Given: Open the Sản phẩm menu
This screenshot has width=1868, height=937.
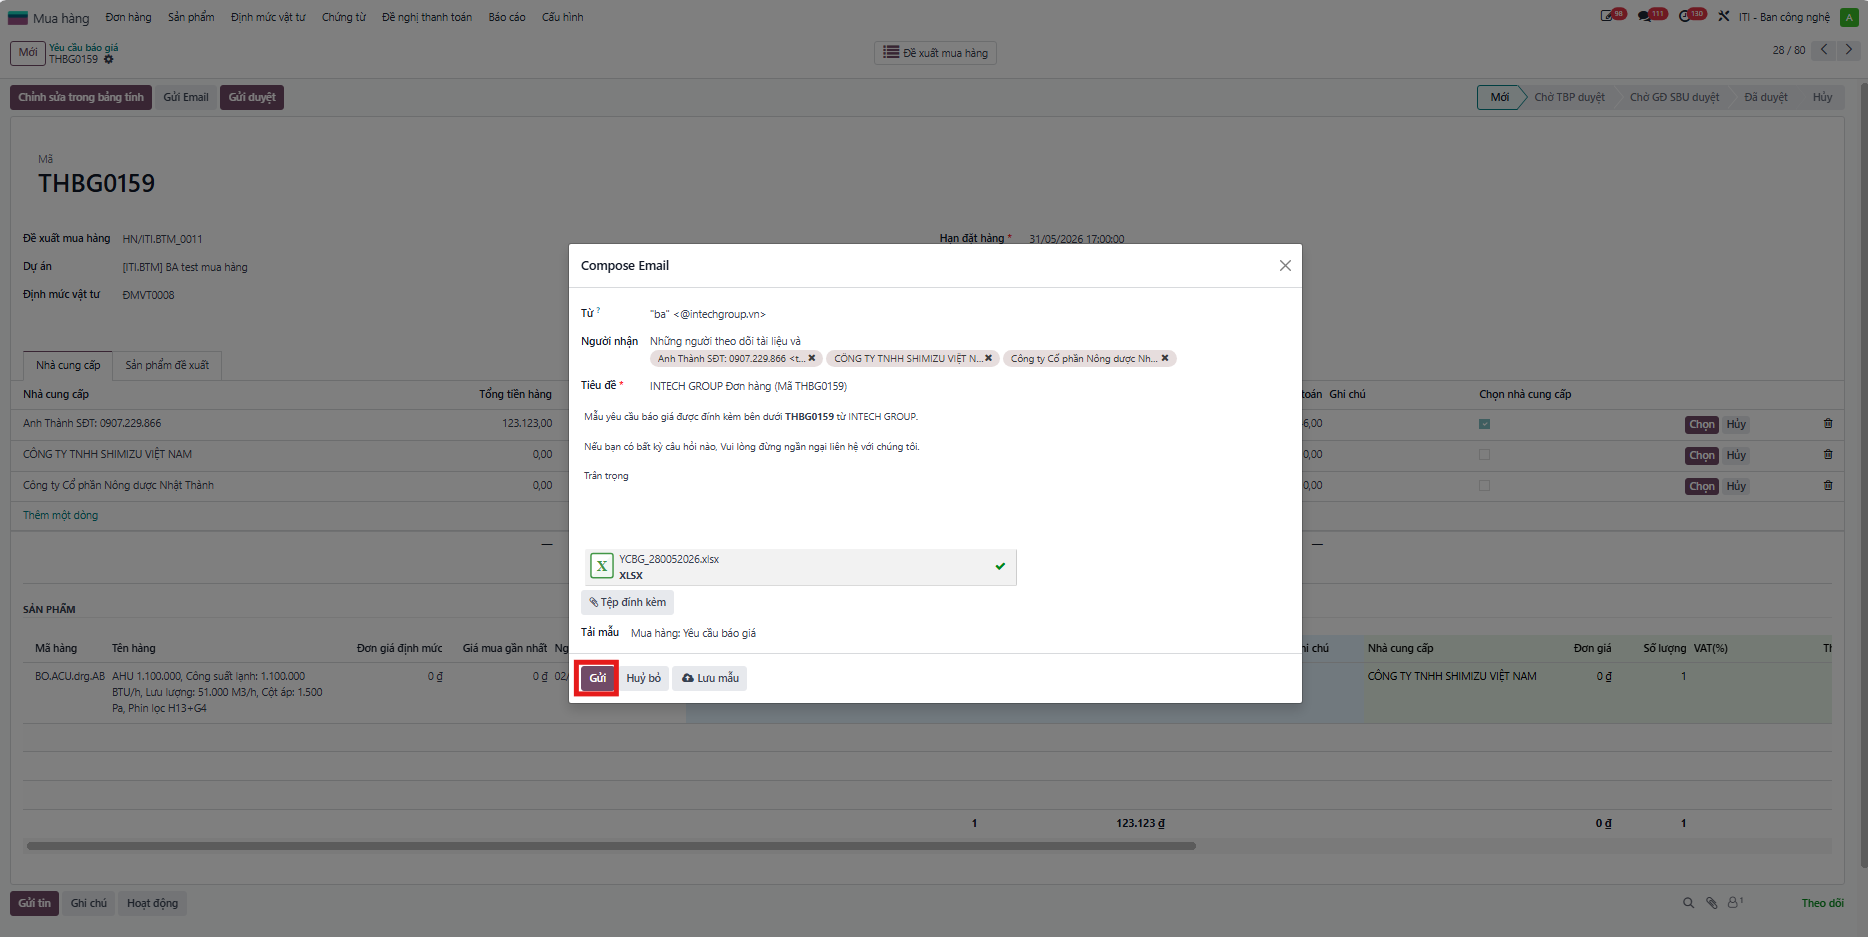Looking at the screenshot, I should 191,17.
